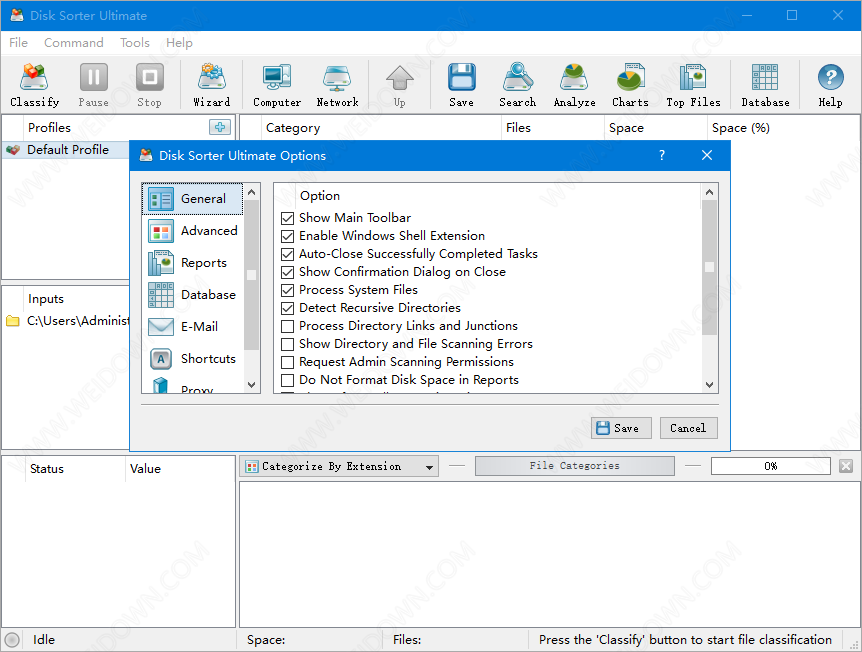
Task: Click the Space column header
Action: (x=655, y=128)
